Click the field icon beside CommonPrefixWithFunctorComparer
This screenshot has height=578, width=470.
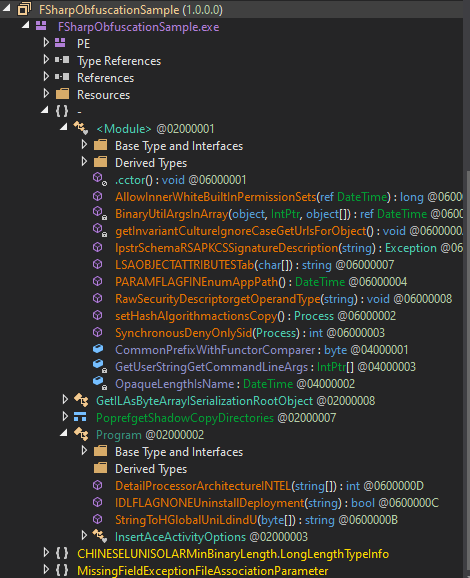[98, 349]
